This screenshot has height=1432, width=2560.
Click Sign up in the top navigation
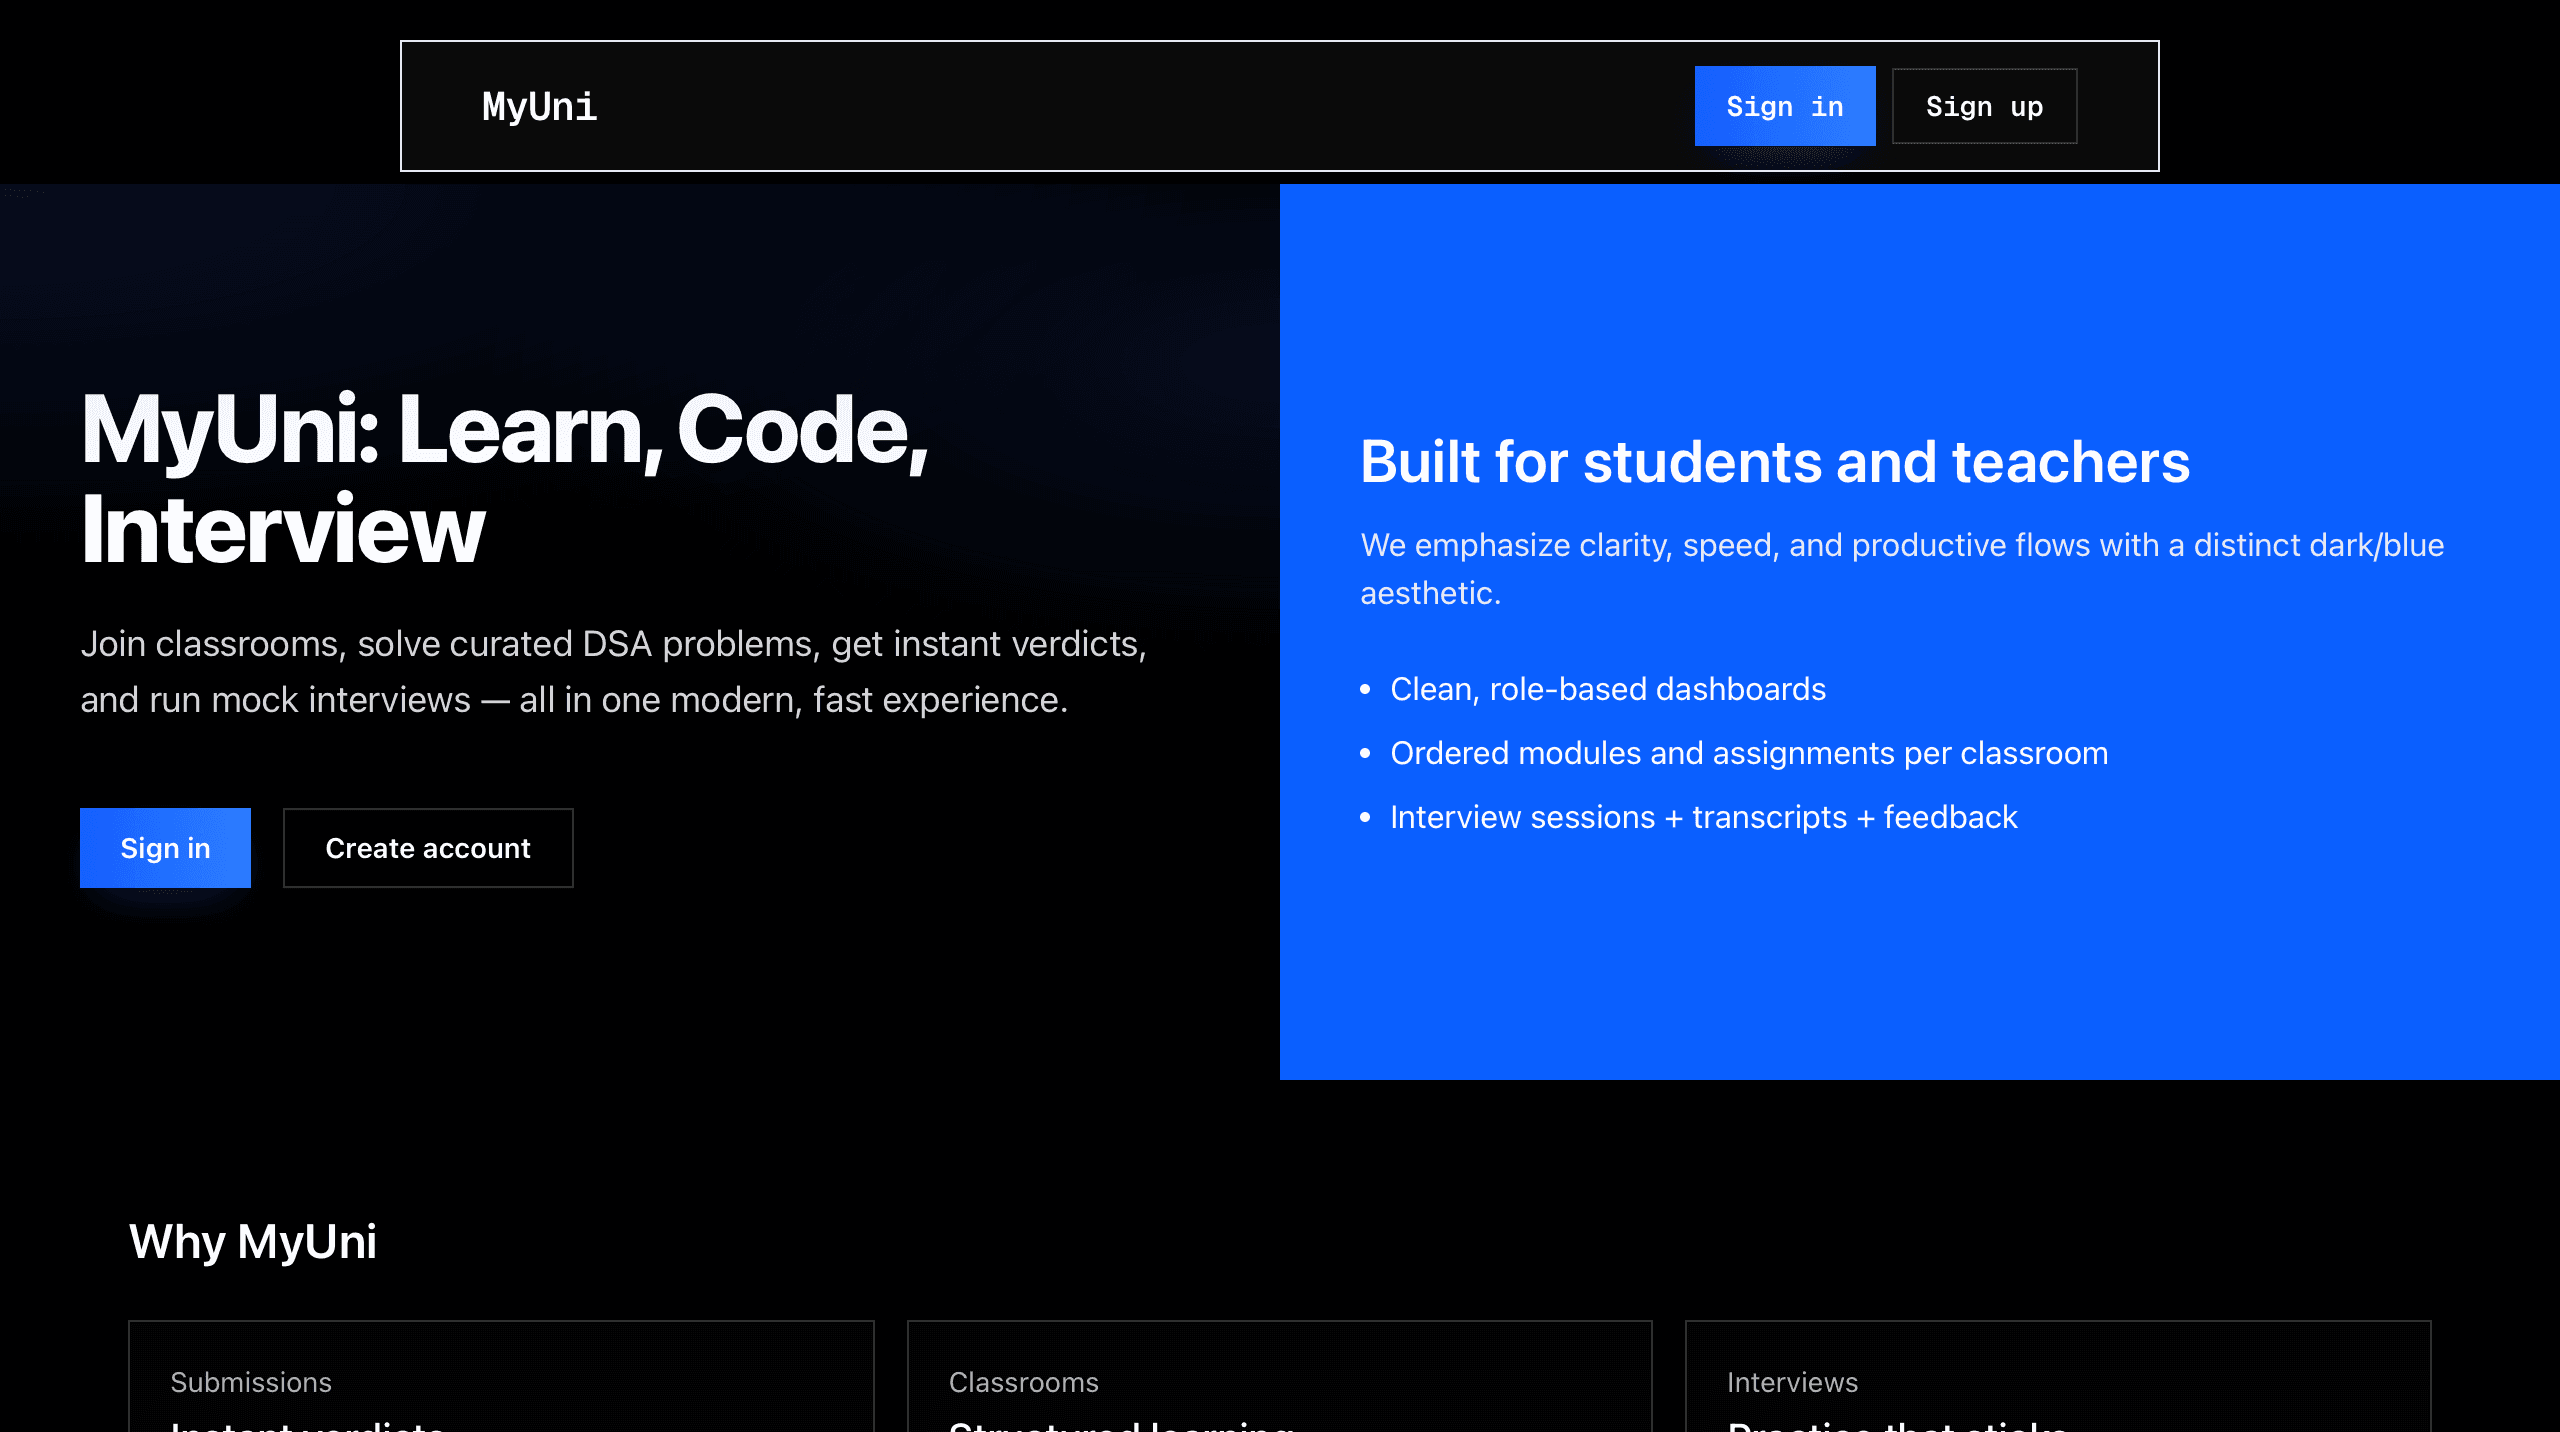click(1984, 106)
